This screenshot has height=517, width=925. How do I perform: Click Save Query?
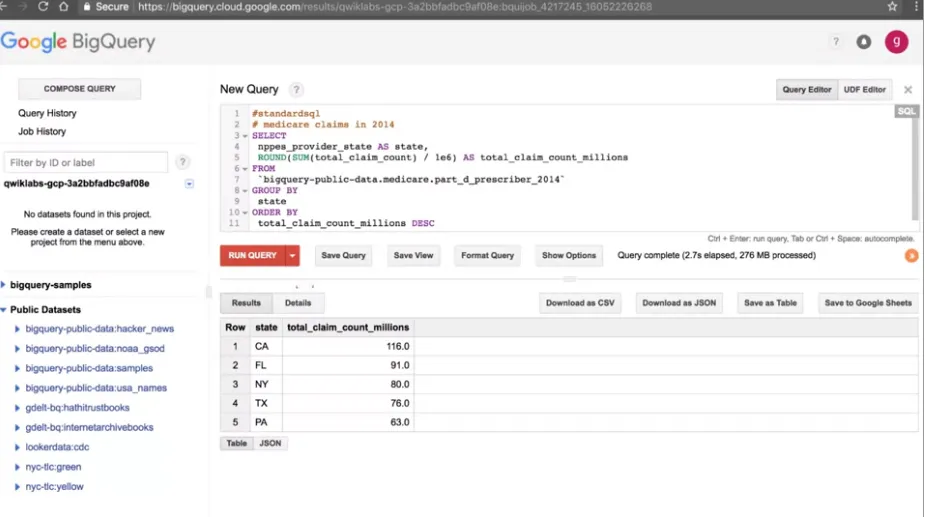[343, 256]
